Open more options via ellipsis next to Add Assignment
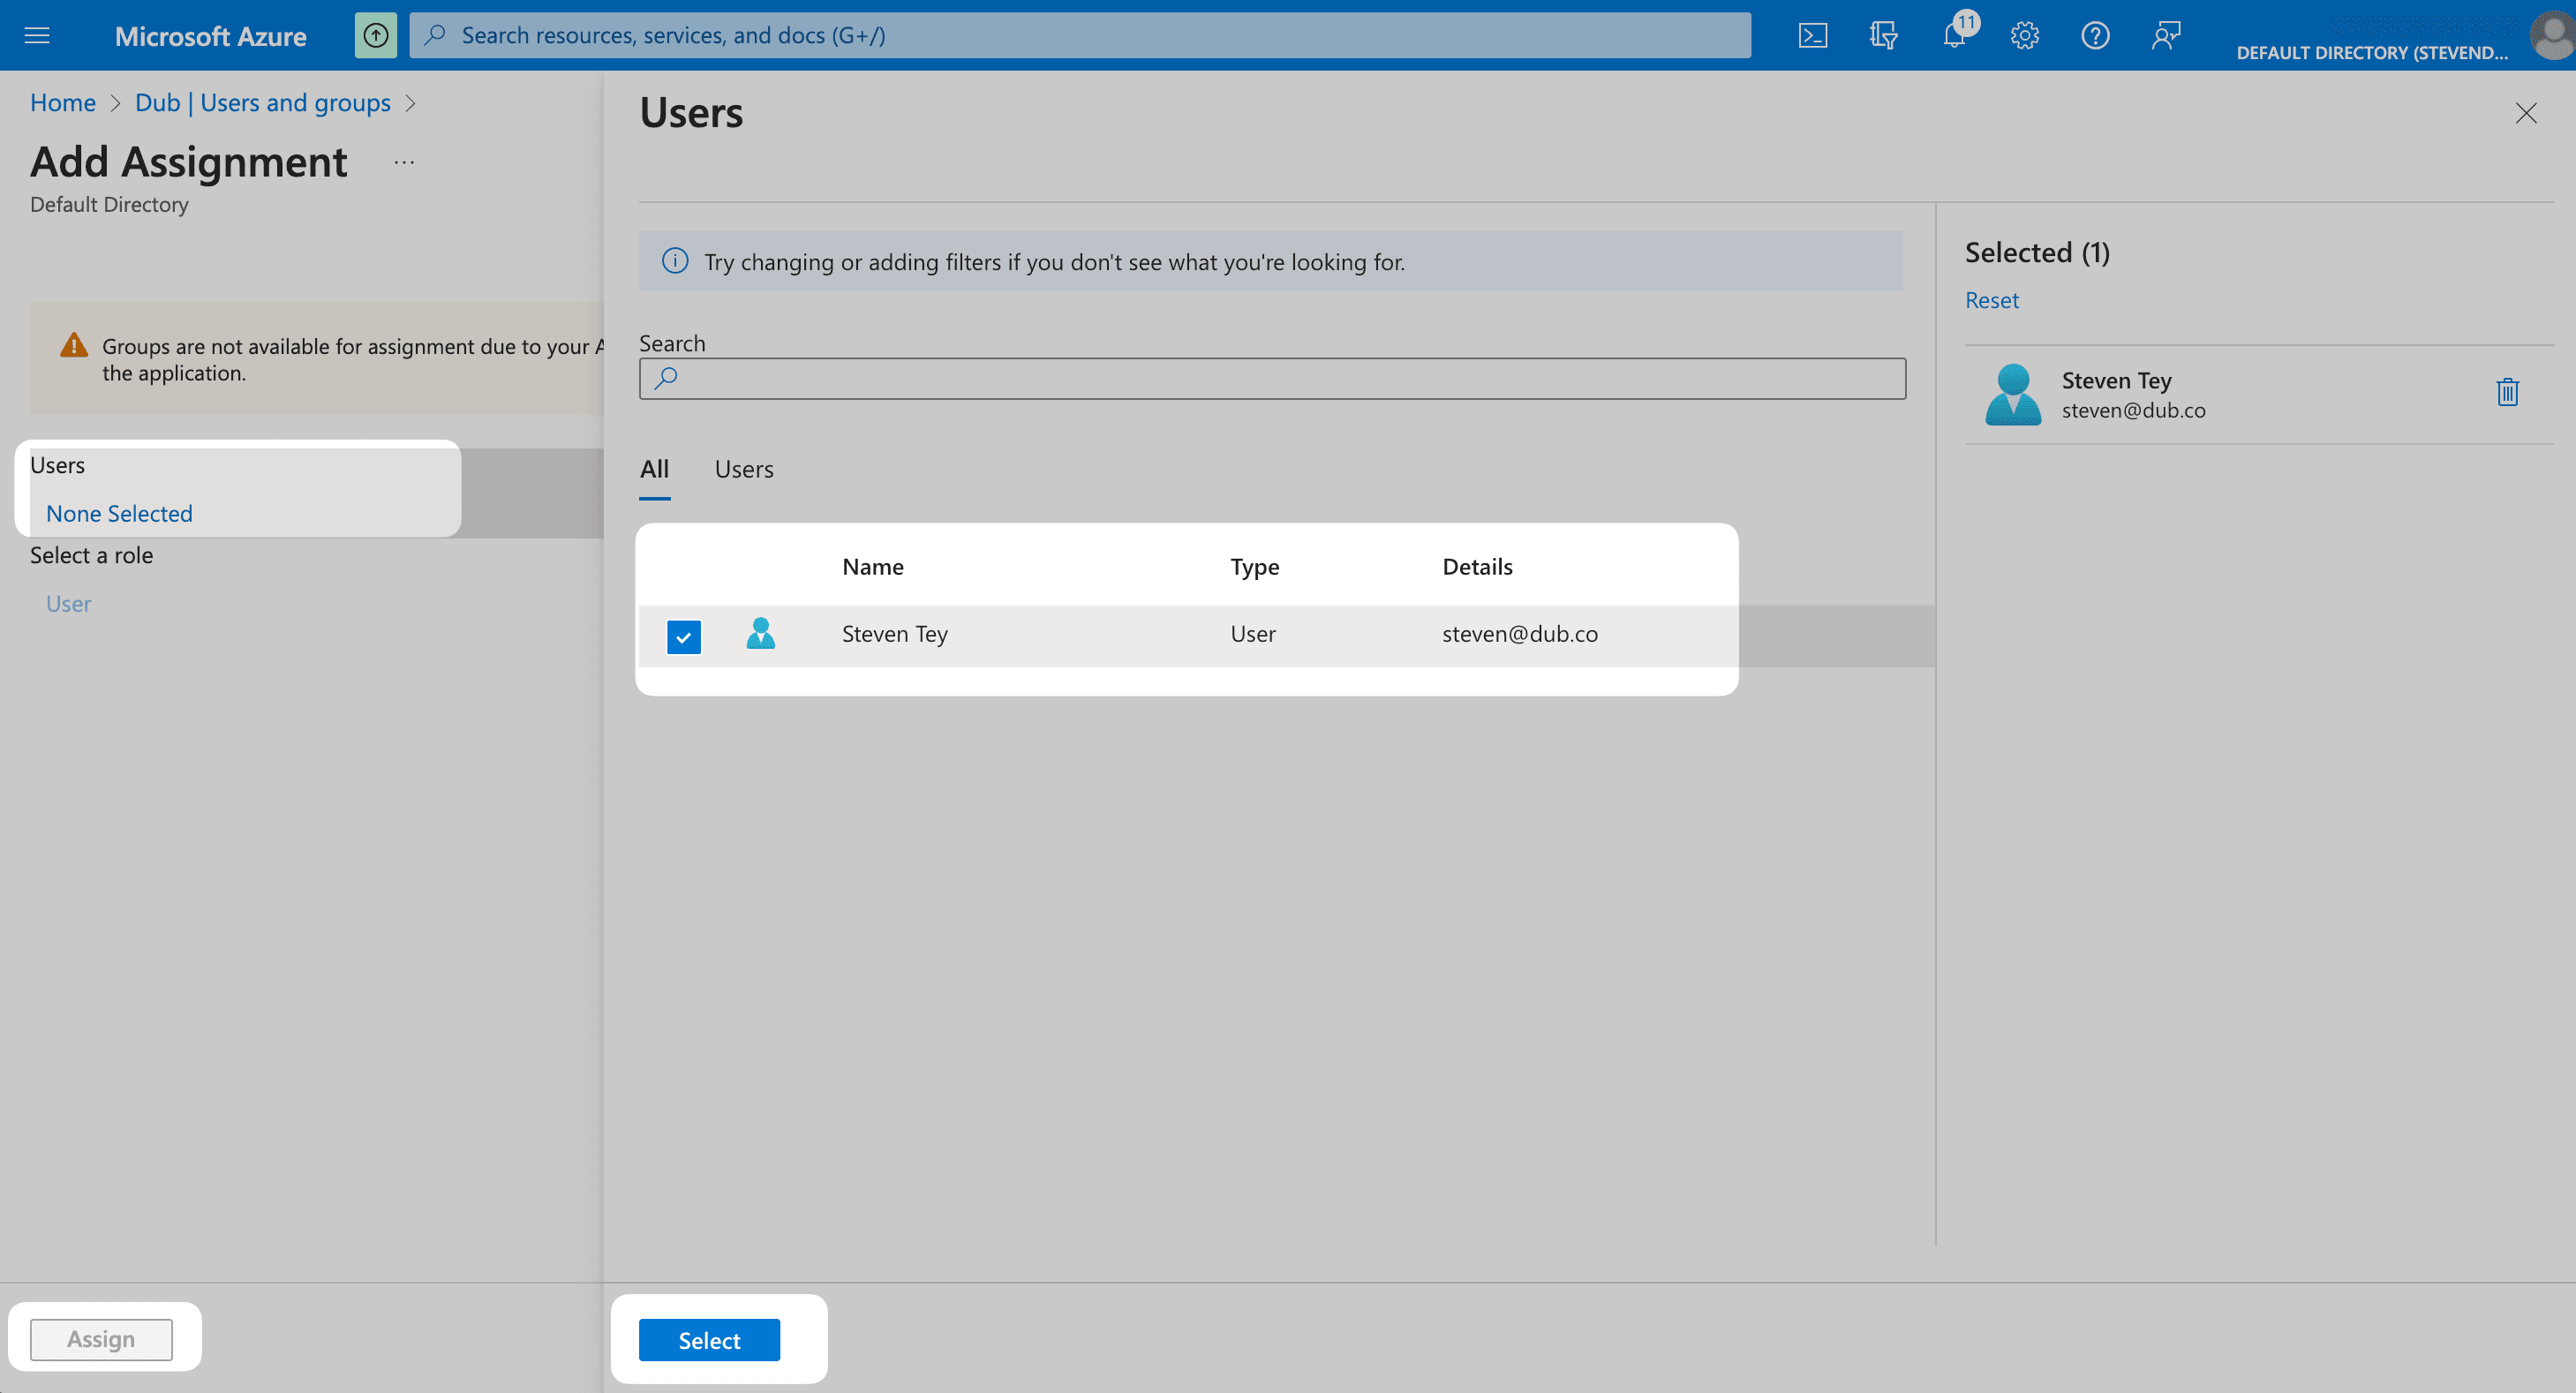This screenshot has width=2576, height=1393. click(404, 161)
